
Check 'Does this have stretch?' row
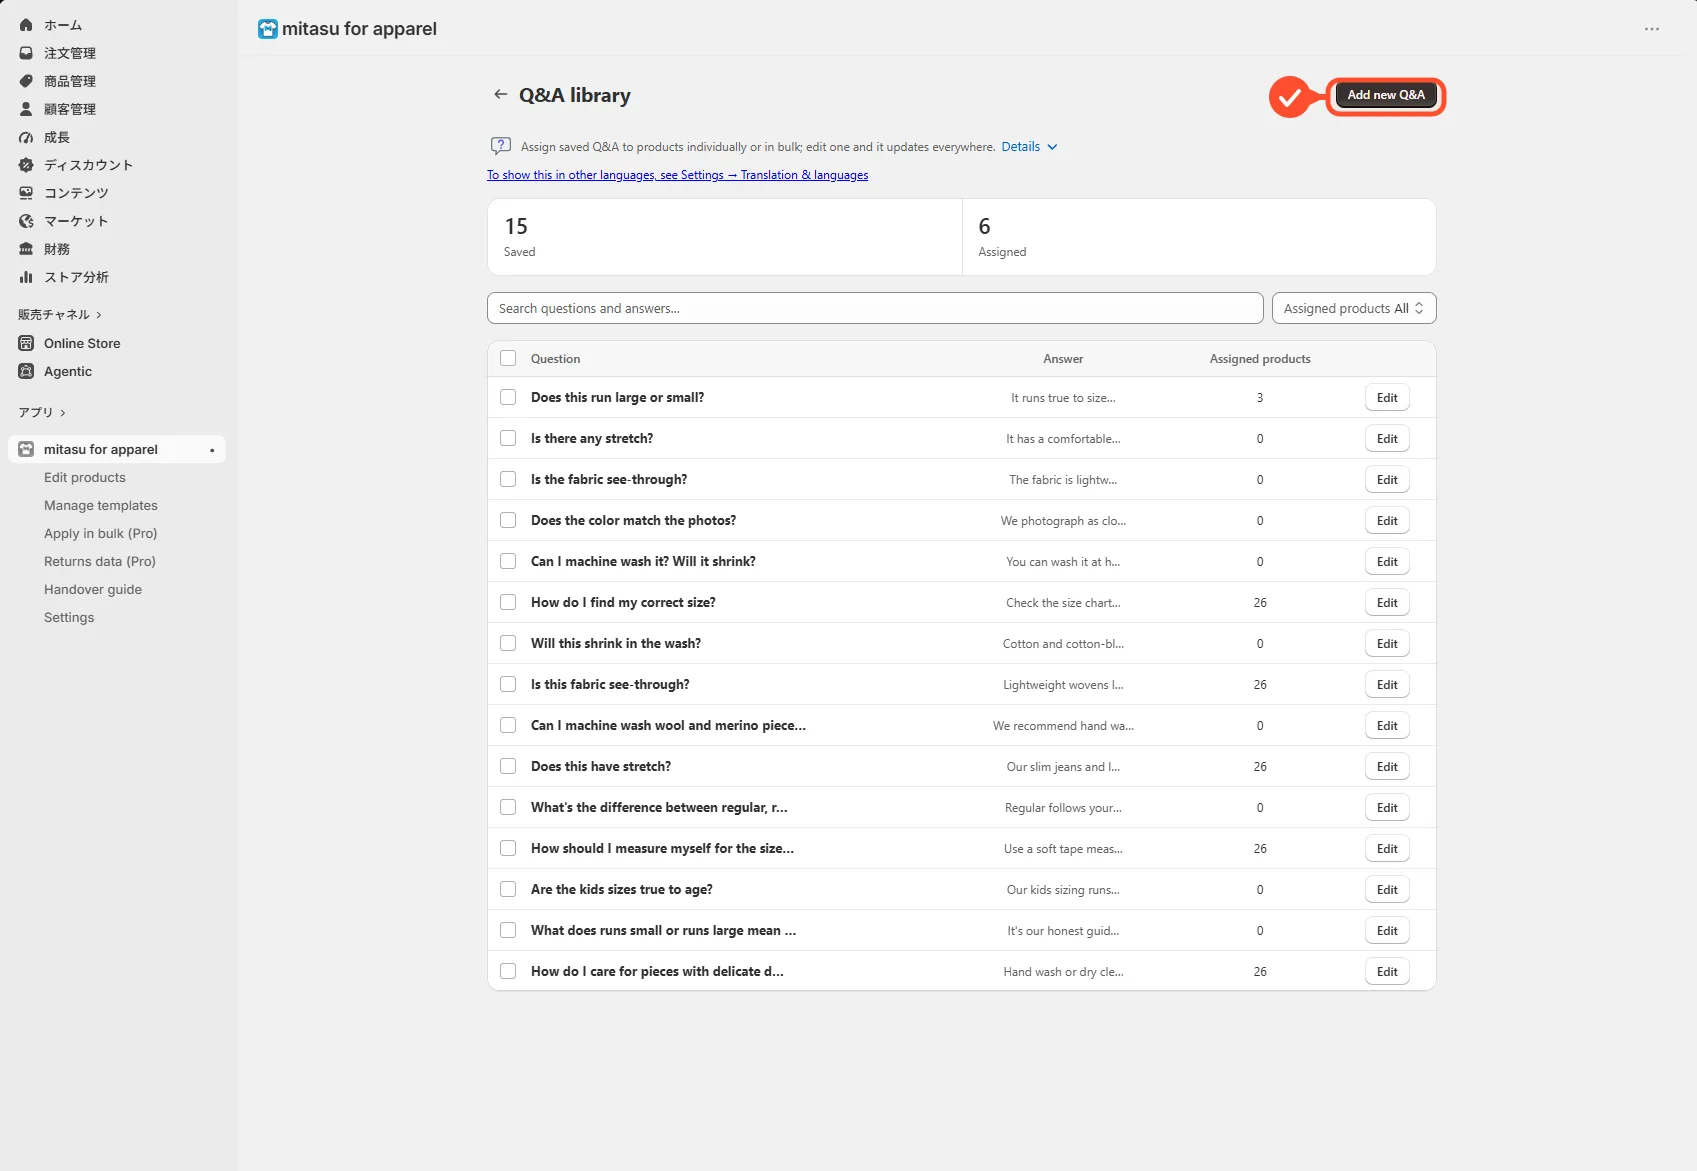click(x=508, y=766)
